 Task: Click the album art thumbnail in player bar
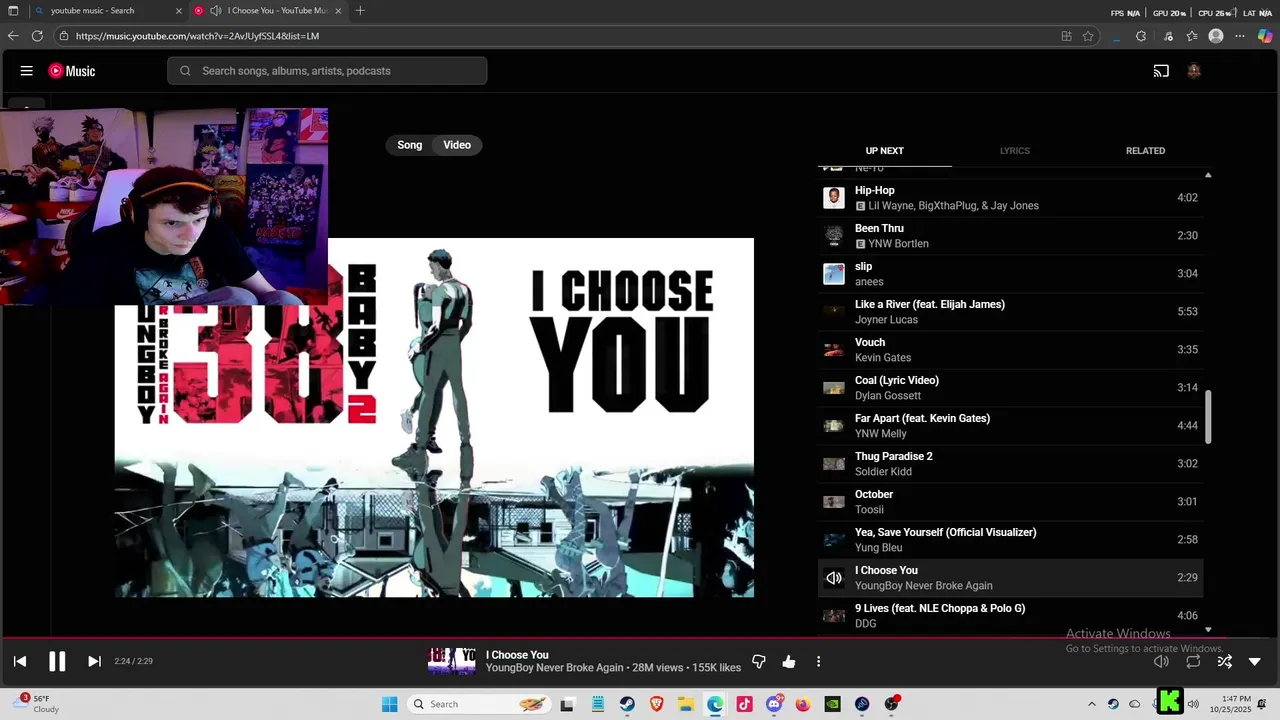452,661
